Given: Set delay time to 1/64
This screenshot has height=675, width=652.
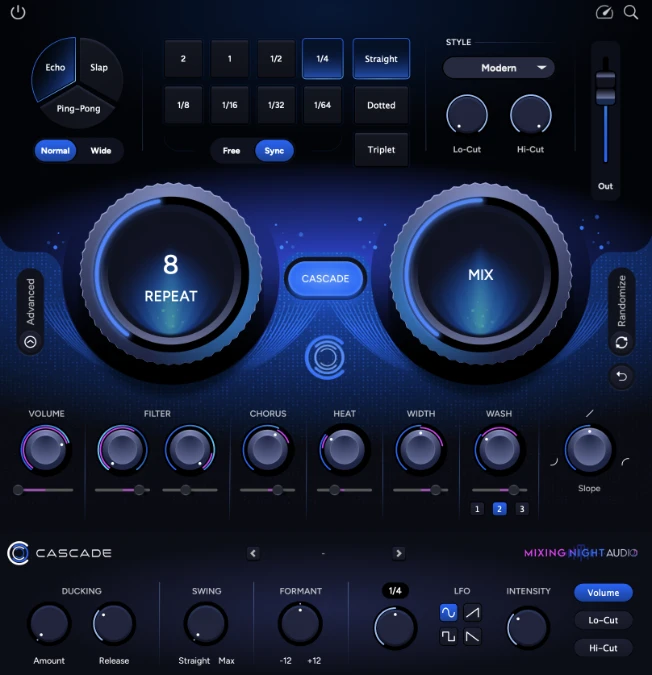Looking at the screenshot, I should 322,105.
